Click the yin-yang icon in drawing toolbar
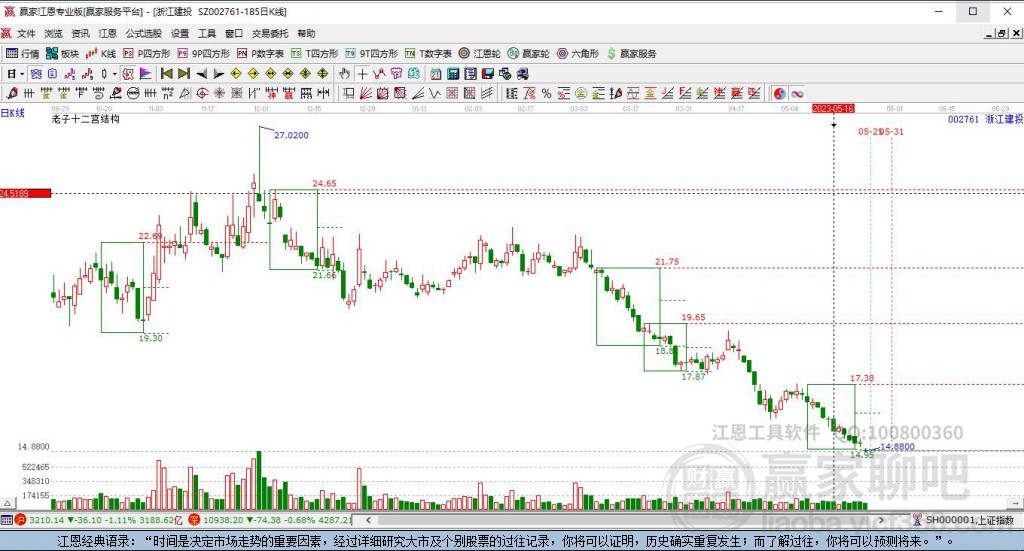The width and height of the screenshot is (1024, 551). [780, 93]
